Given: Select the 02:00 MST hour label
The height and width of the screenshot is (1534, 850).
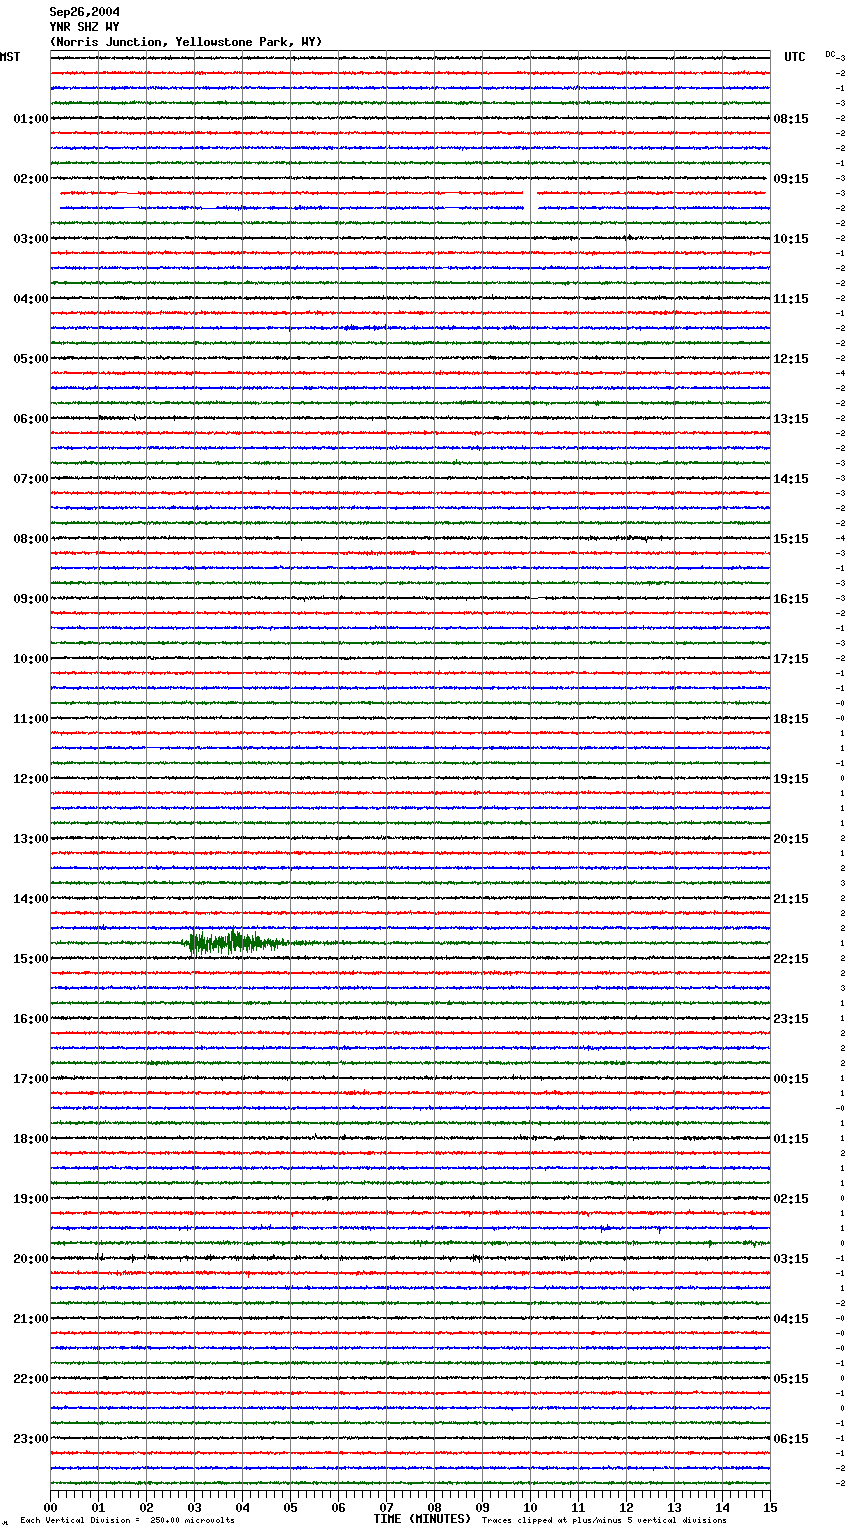Looking at the screenshot, I should click(31, 179).
